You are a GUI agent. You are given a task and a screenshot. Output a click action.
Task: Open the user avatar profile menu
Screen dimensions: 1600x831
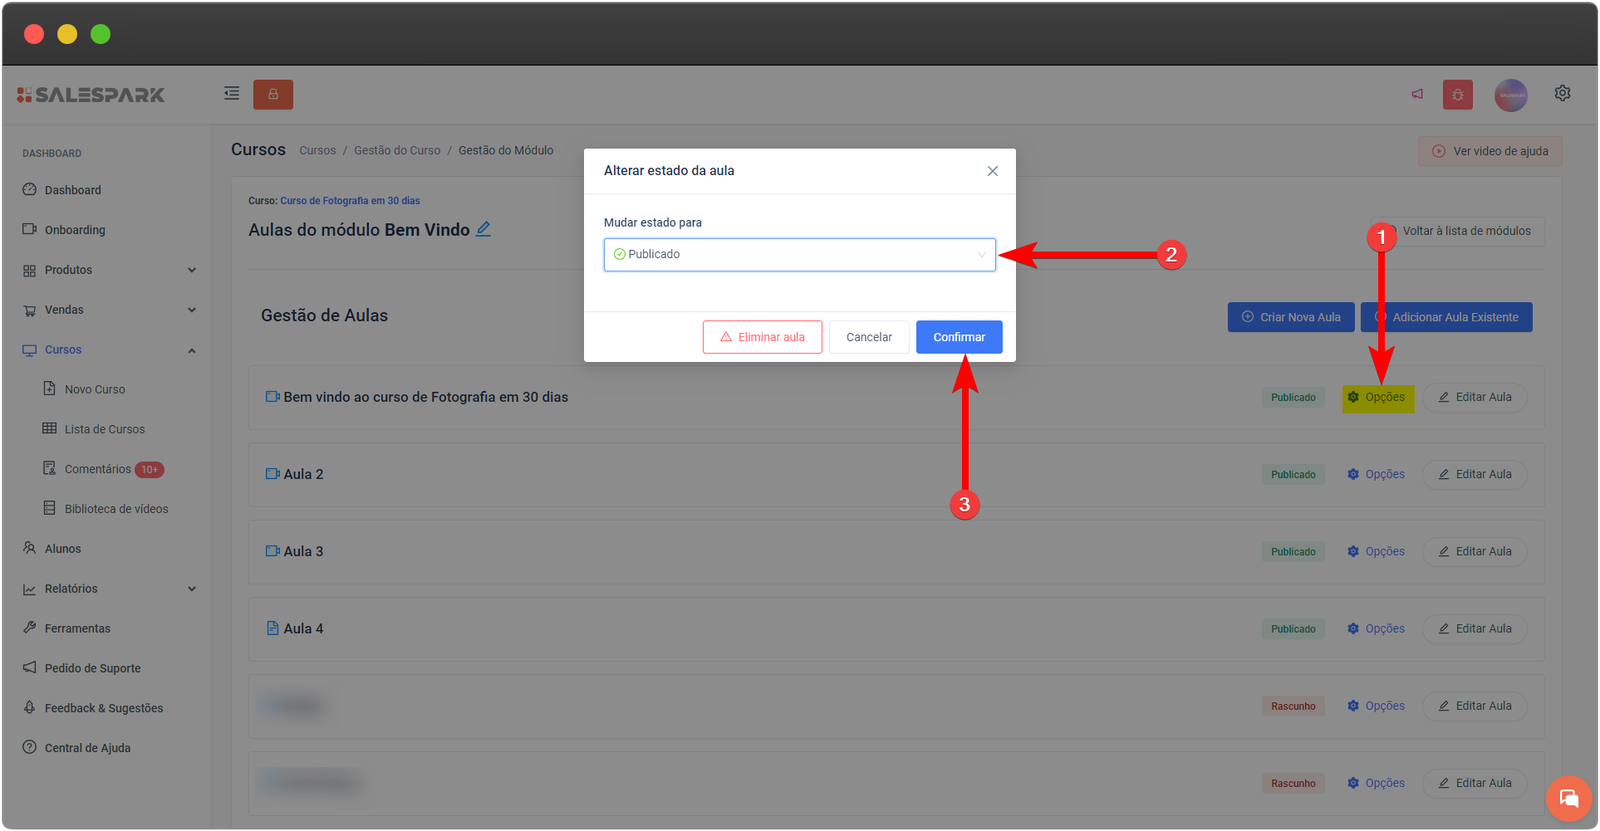click(x=1510, y=95)
